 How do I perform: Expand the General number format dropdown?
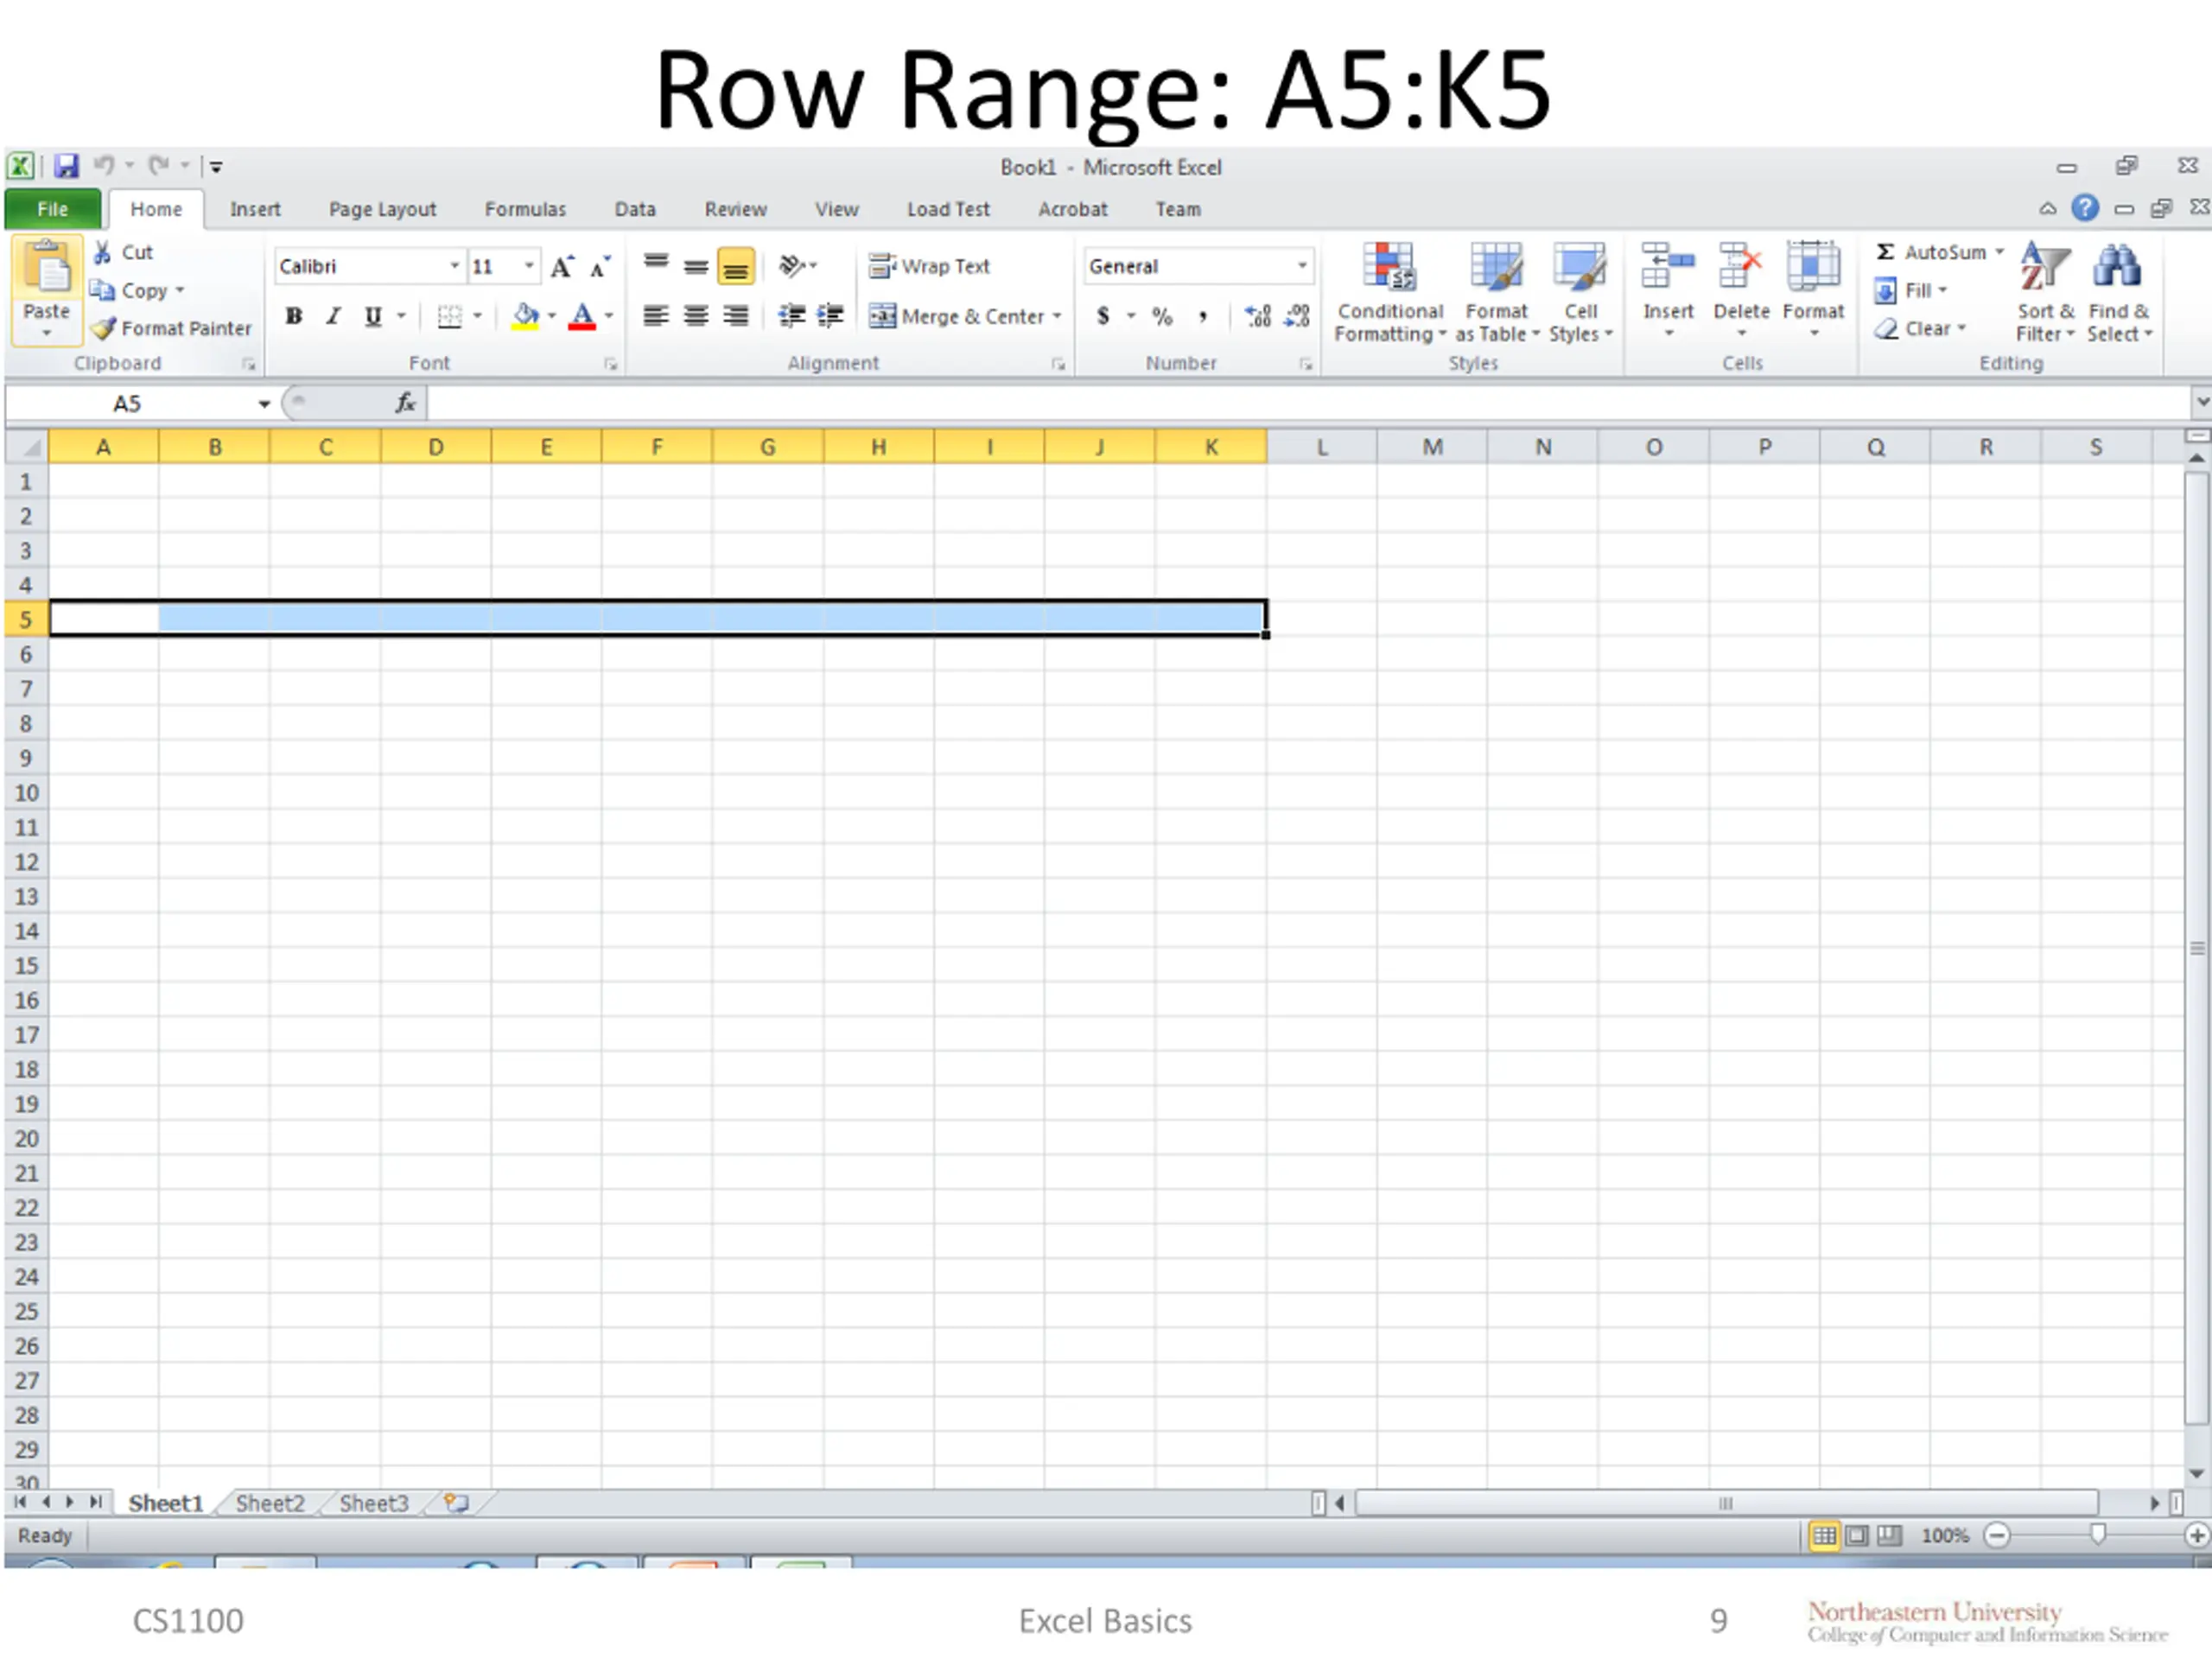[x=1301, y=266]
